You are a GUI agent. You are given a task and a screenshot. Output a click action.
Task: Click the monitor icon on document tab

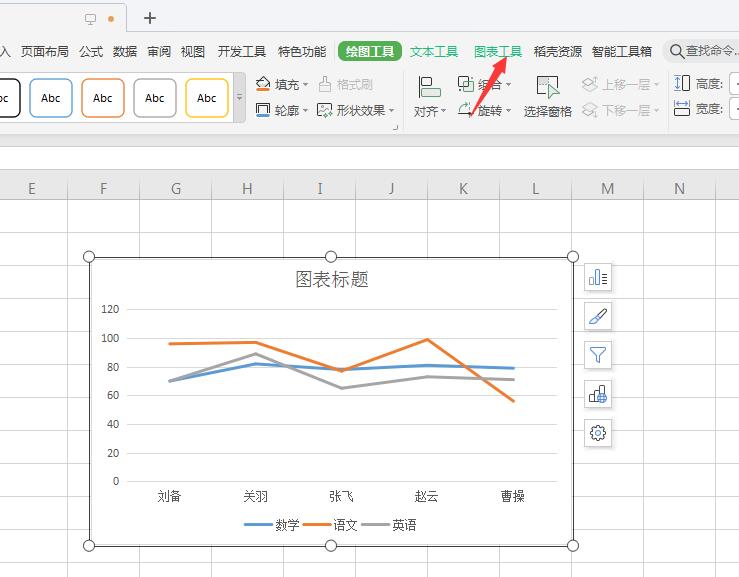point(90,19)
